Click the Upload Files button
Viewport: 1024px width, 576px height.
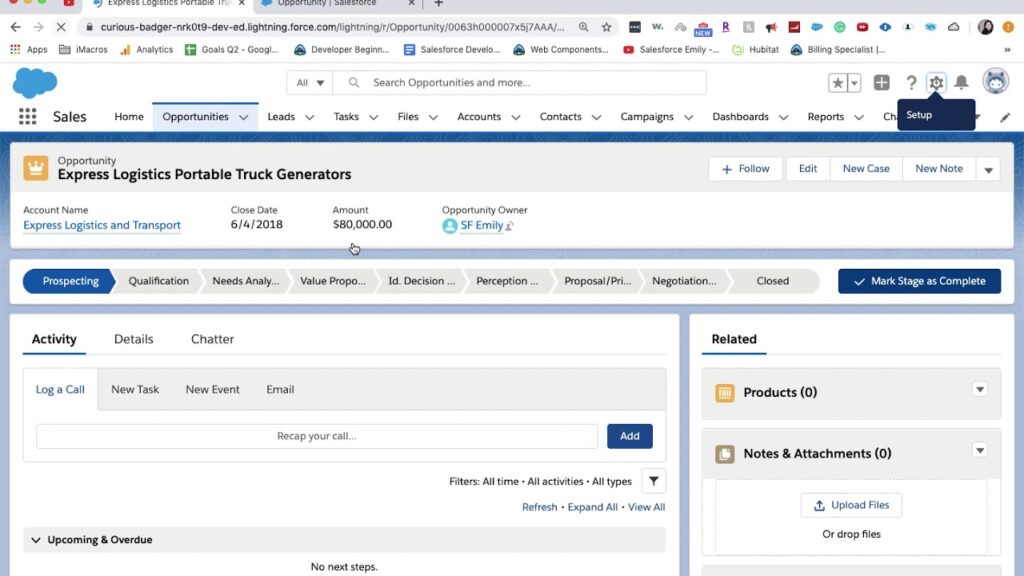[x=851, y=505]
